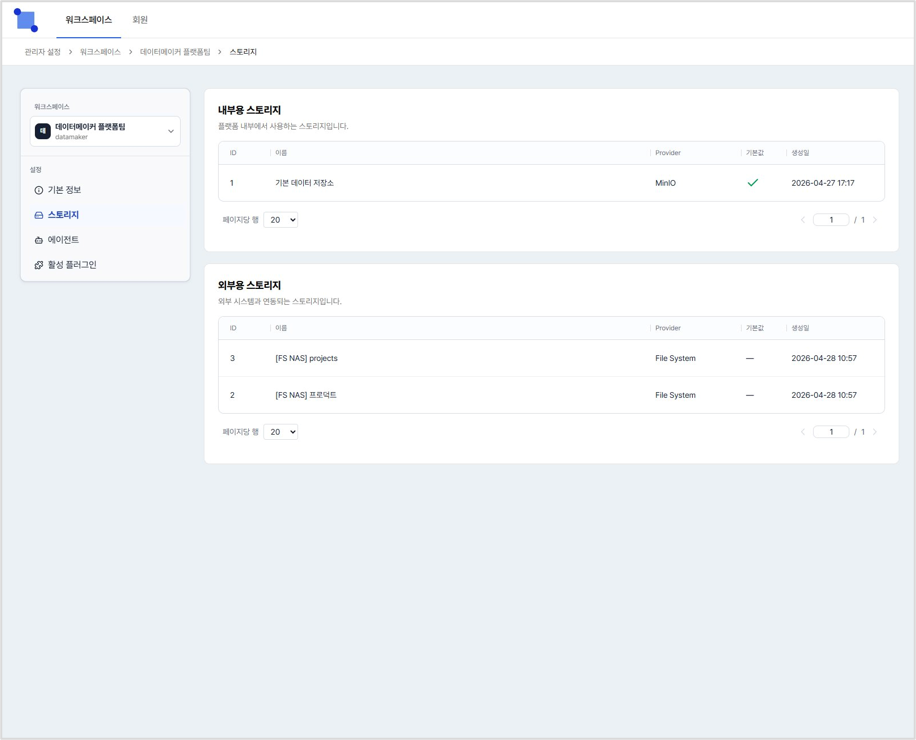The height and width of the screenshot is (740, 916).
Task: Open the 워크스페이스 top tab
Action: click(x=89, y=20)
